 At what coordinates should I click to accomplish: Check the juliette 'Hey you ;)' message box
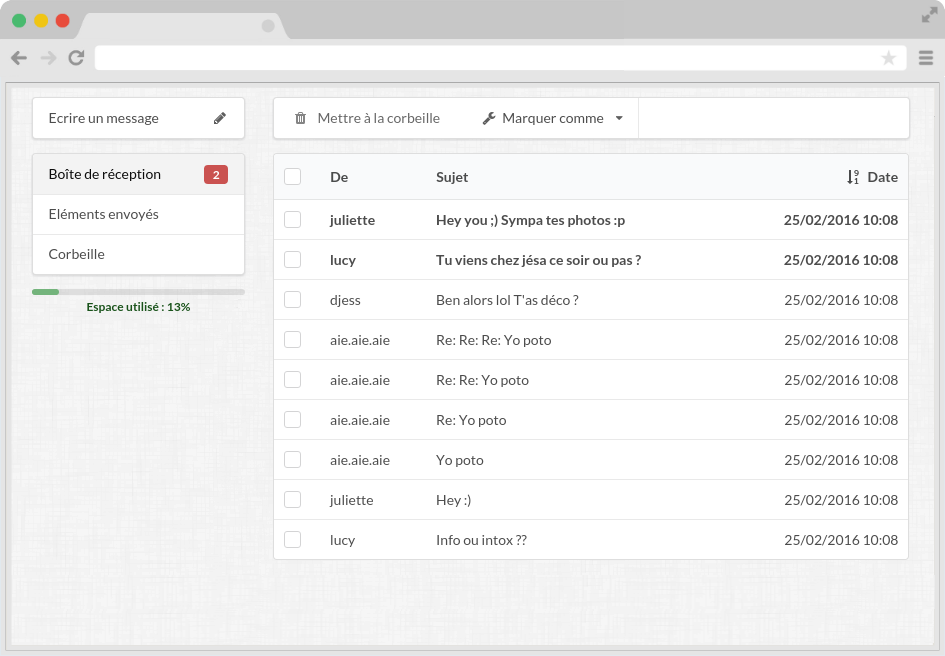292,219
